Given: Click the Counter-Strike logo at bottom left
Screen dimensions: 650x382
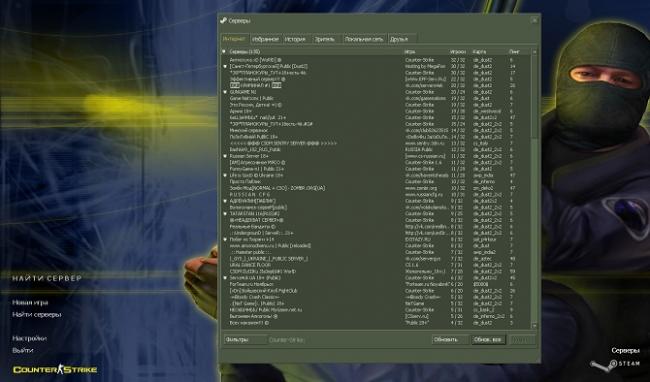Looking at the screenshot, I should [55, 370].
